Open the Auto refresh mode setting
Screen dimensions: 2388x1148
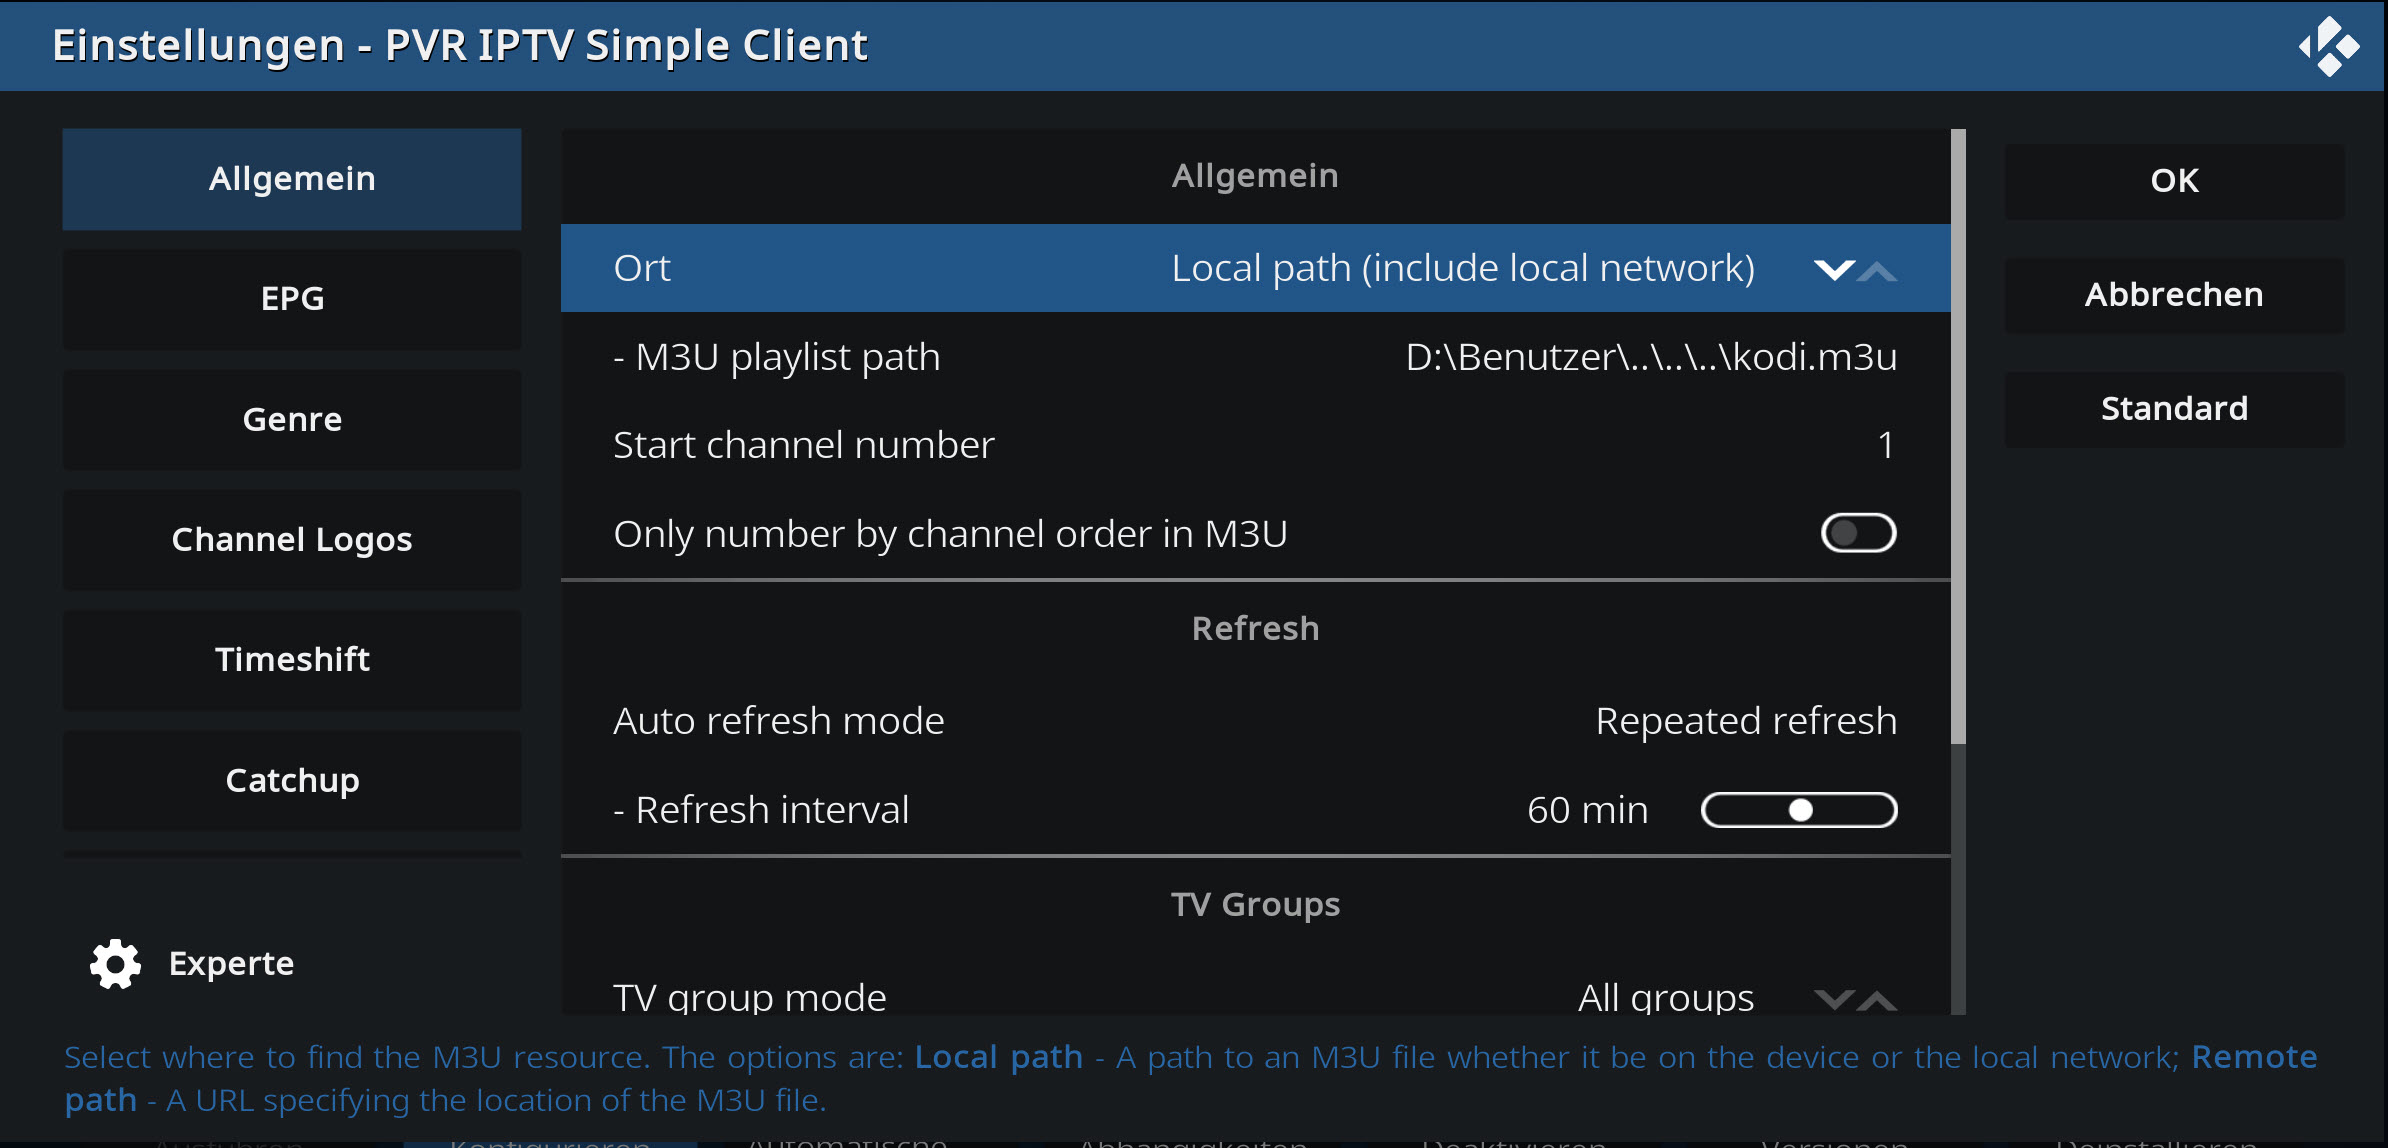pyautogui.click(x=1256, y=721)
